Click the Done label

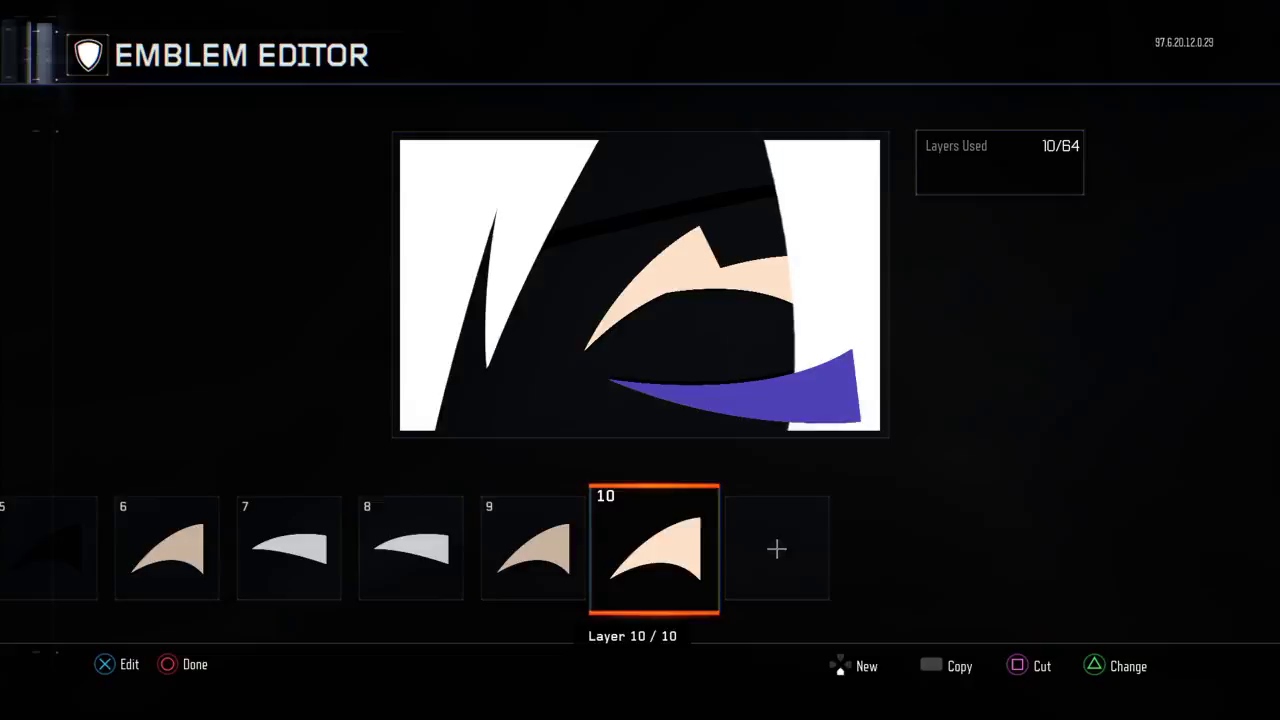tap(195, 664)
